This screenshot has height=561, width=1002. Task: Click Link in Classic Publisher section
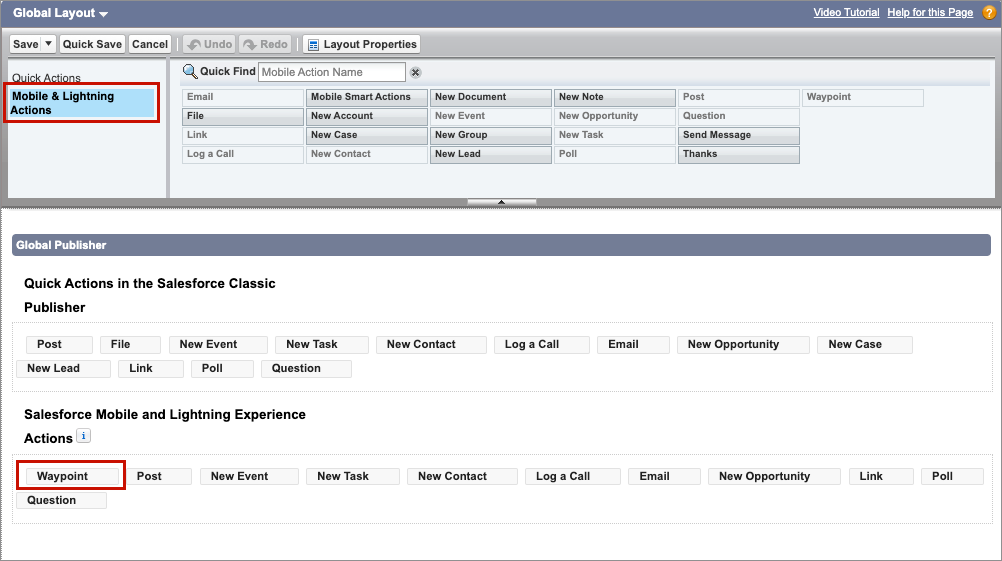pos(150,369)
